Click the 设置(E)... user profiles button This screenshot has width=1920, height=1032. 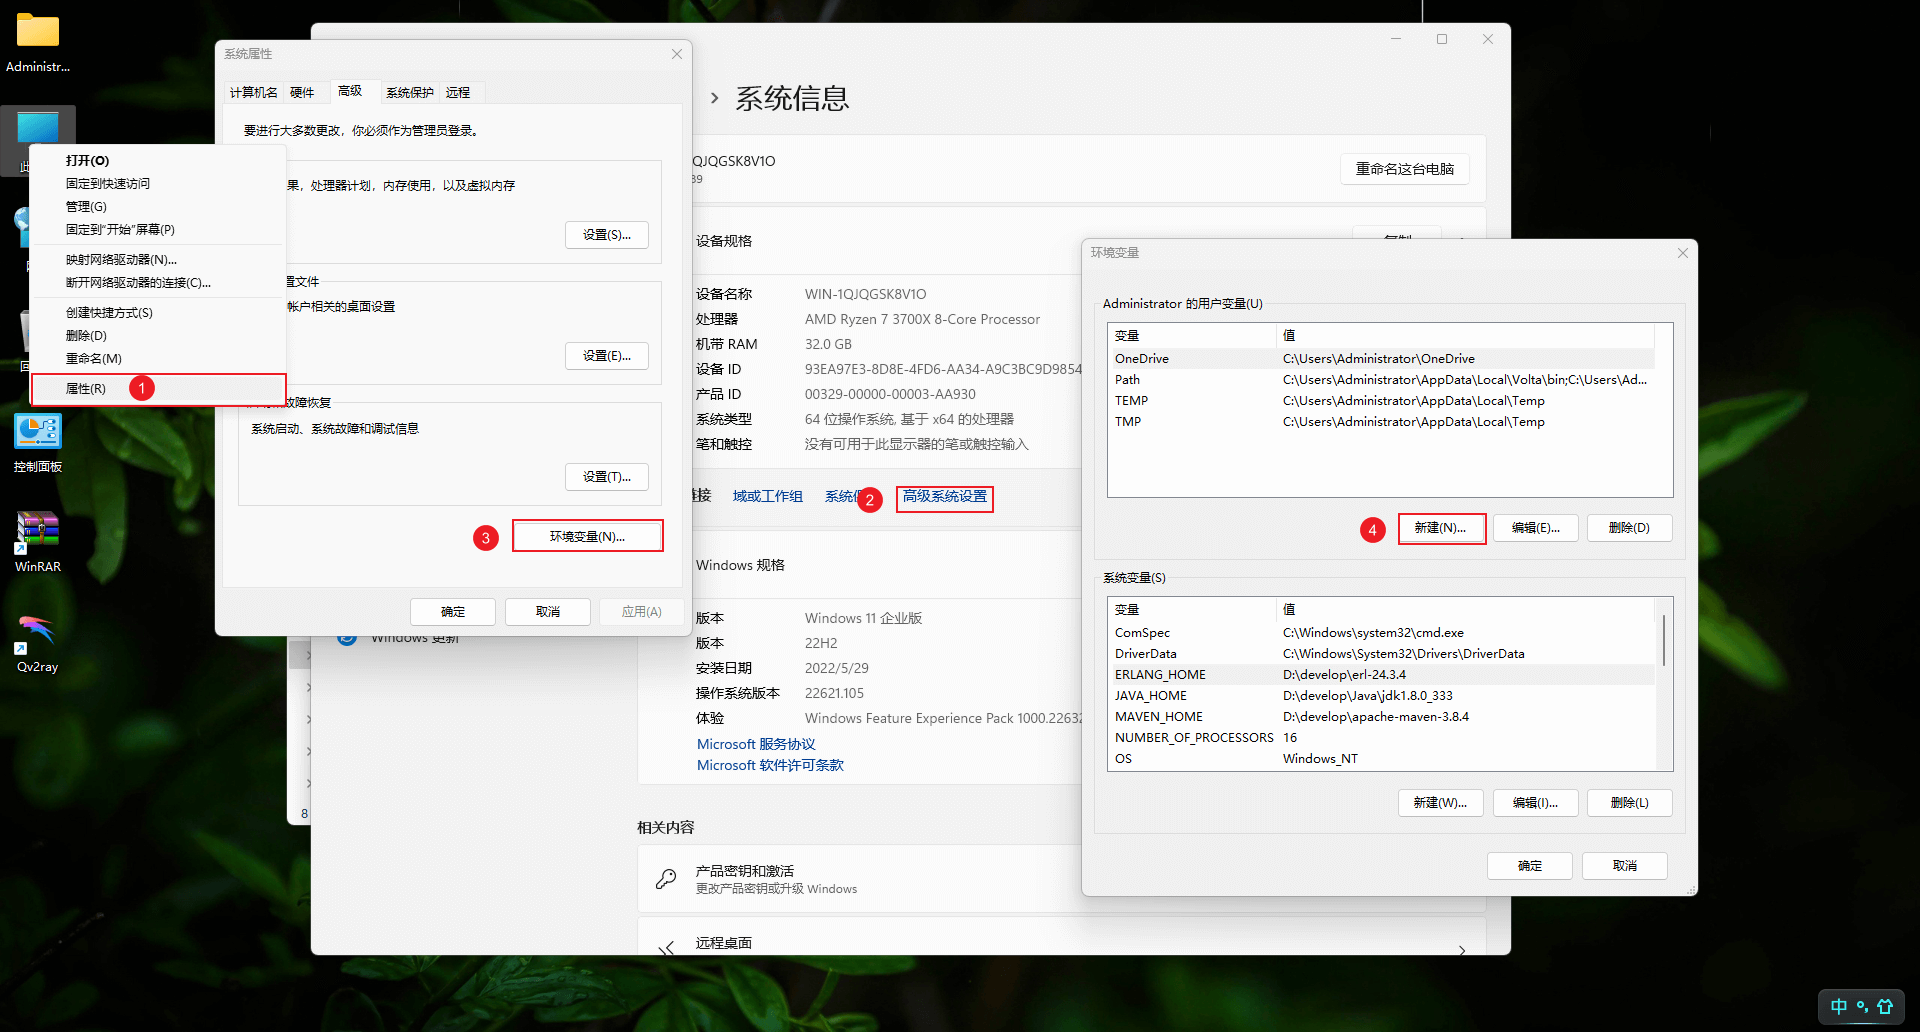[607, 356]
